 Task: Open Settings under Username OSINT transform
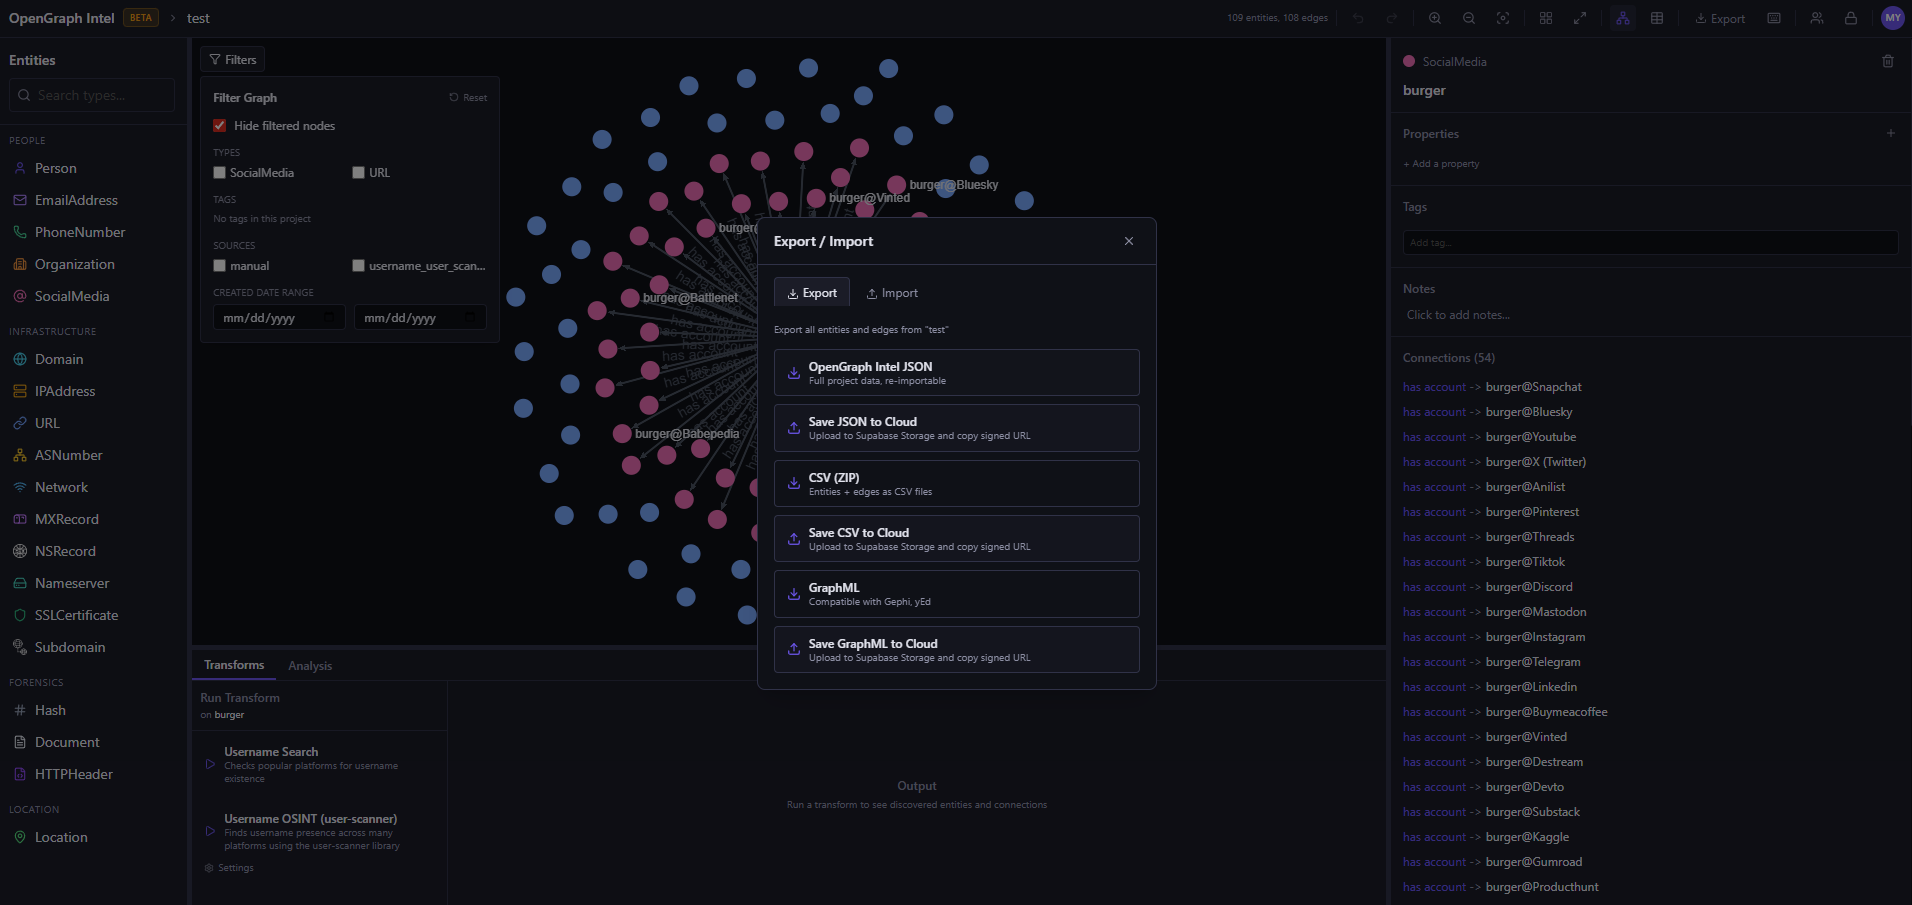(229, 868)
